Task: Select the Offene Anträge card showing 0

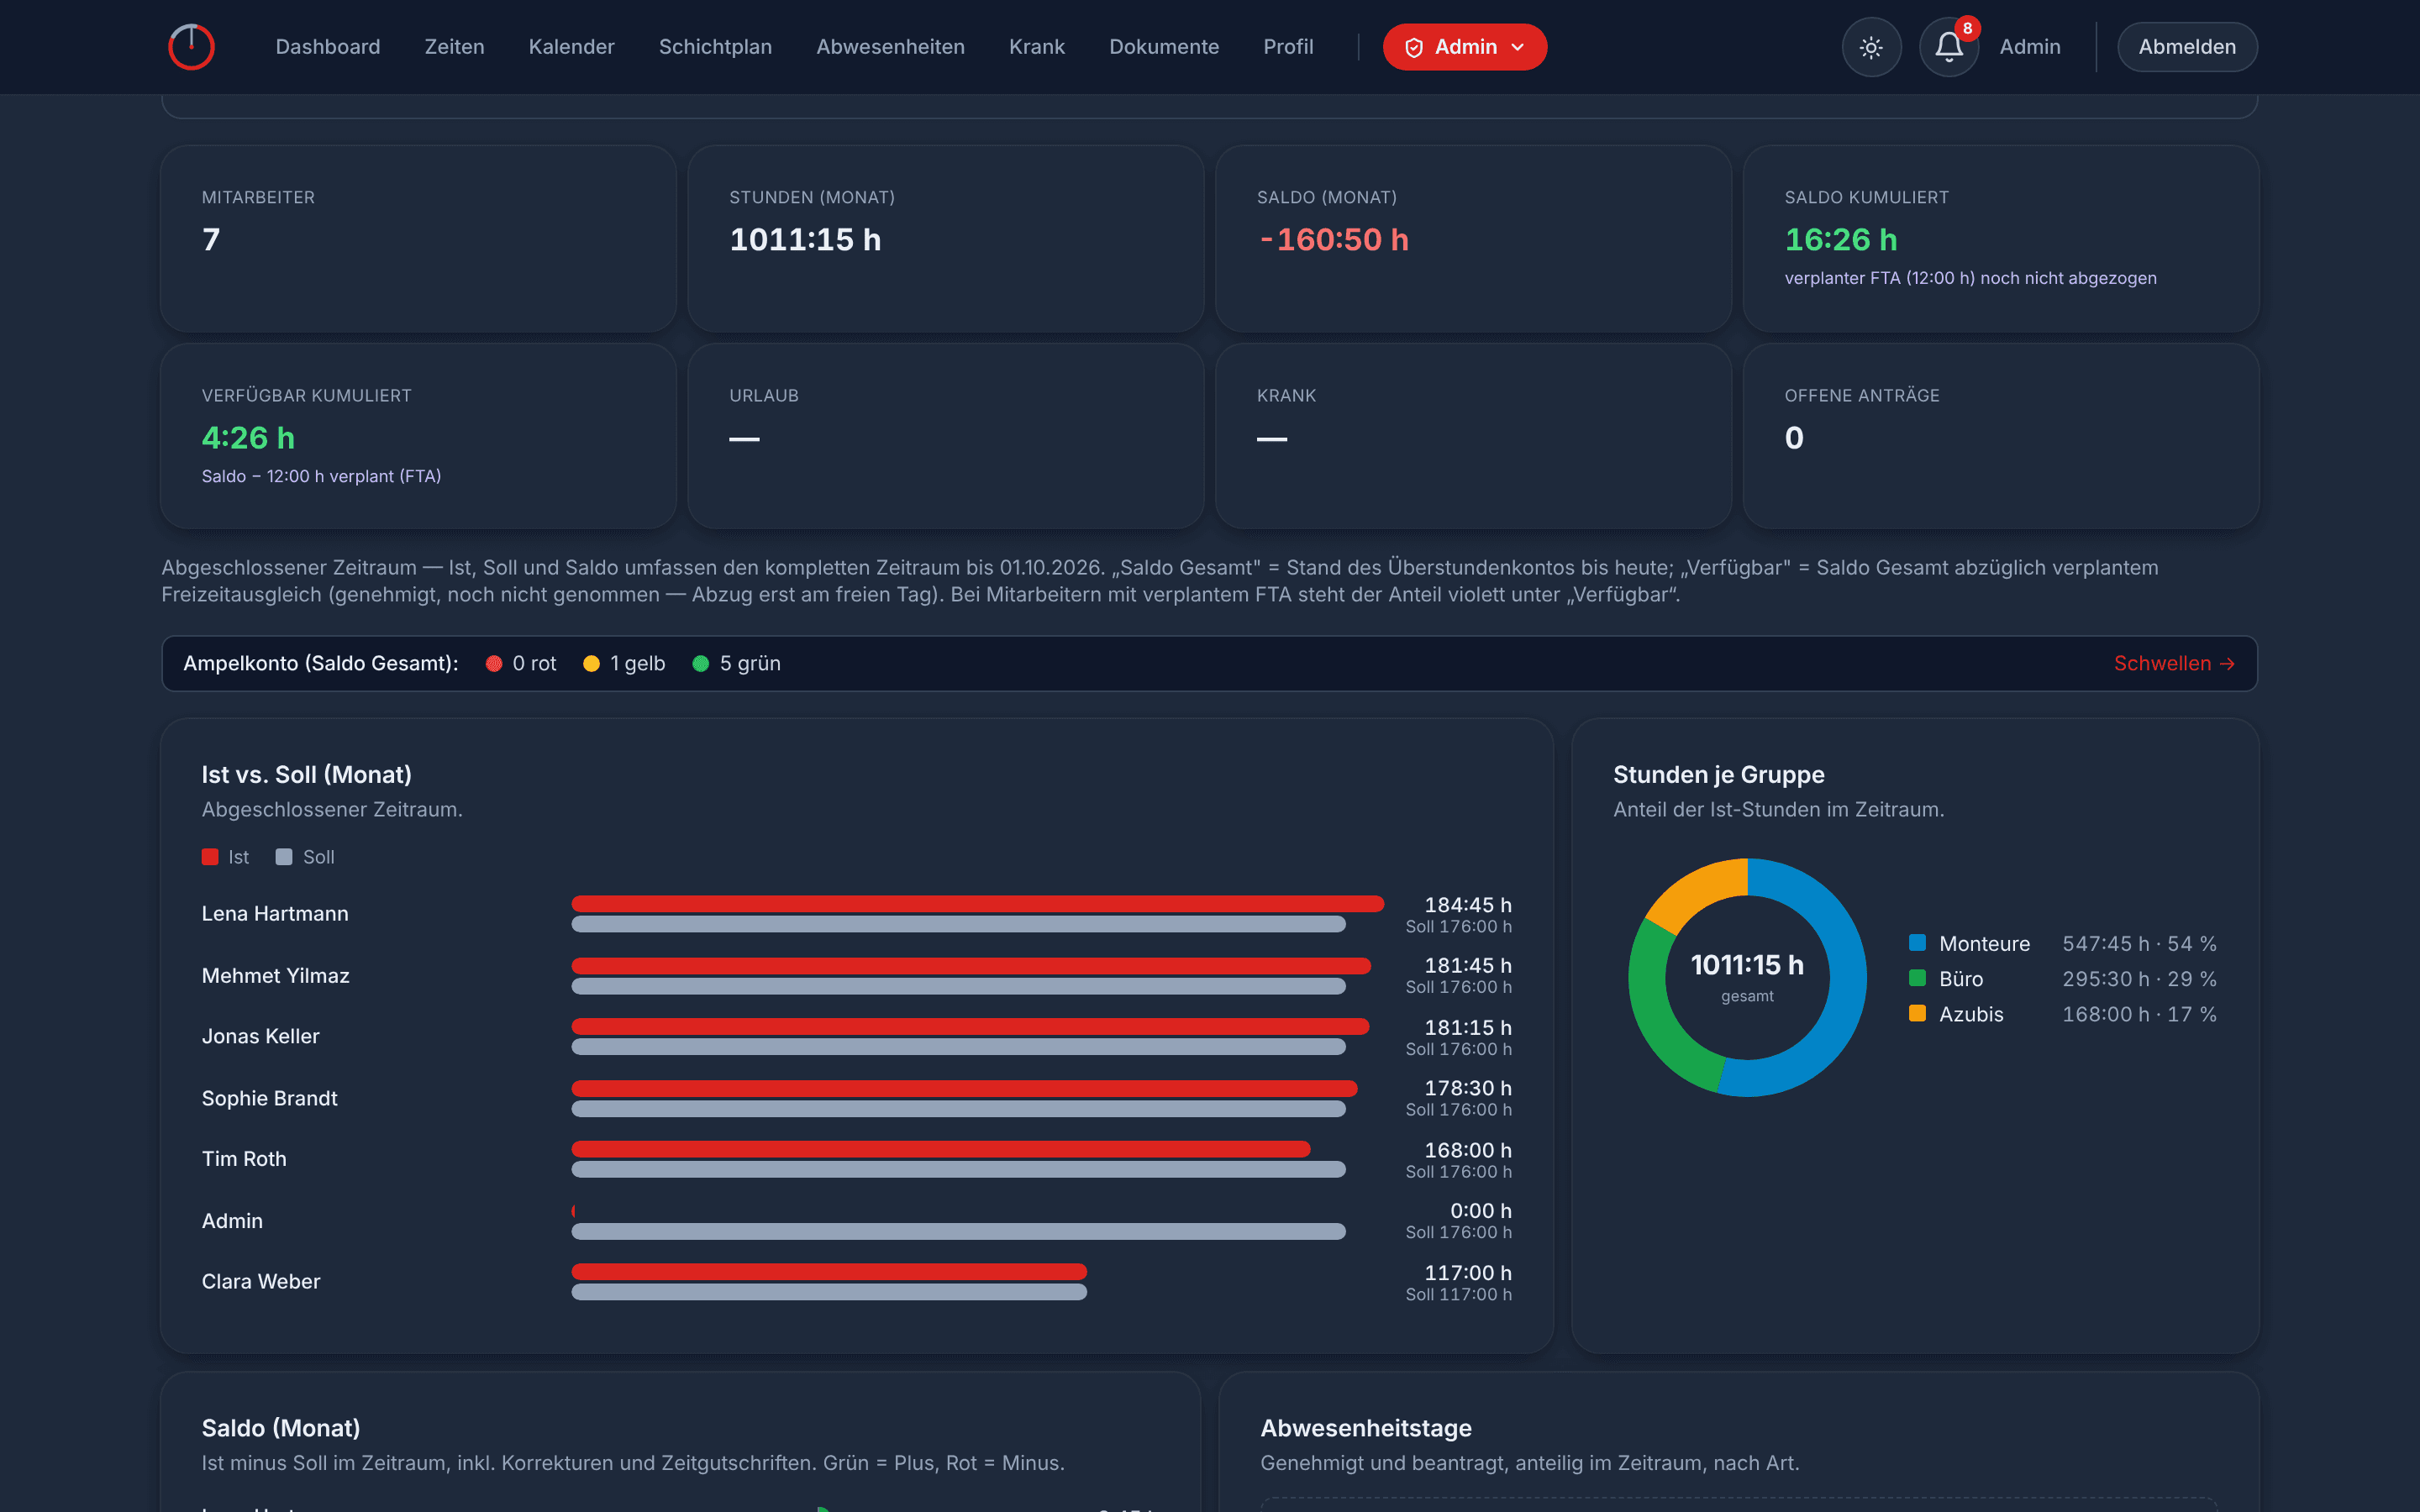Action: (x=2001, y=436)
